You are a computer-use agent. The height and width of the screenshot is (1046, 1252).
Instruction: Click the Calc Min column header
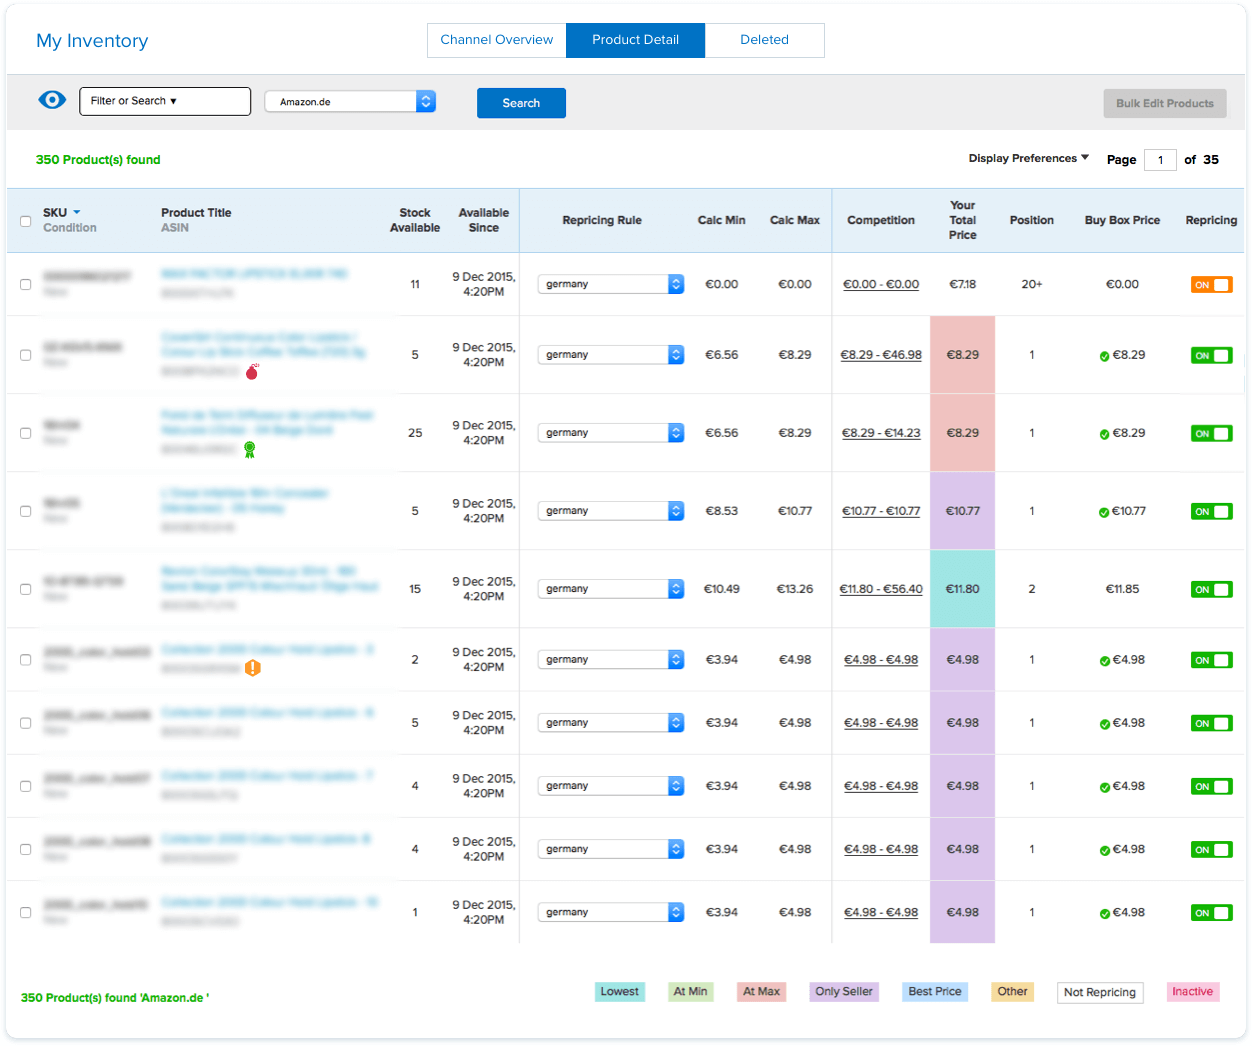pos(722,220)
